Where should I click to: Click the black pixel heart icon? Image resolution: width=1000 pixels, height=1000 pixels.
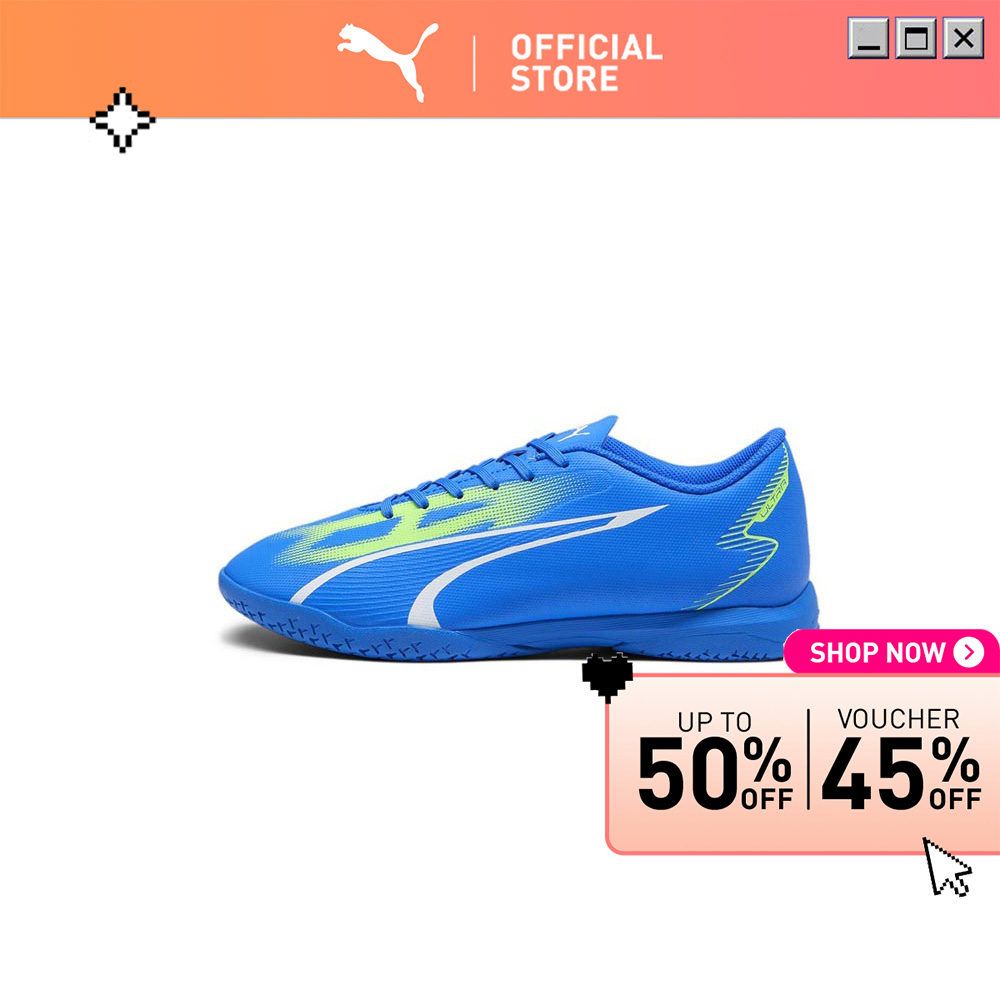click(x=607, y=677)
